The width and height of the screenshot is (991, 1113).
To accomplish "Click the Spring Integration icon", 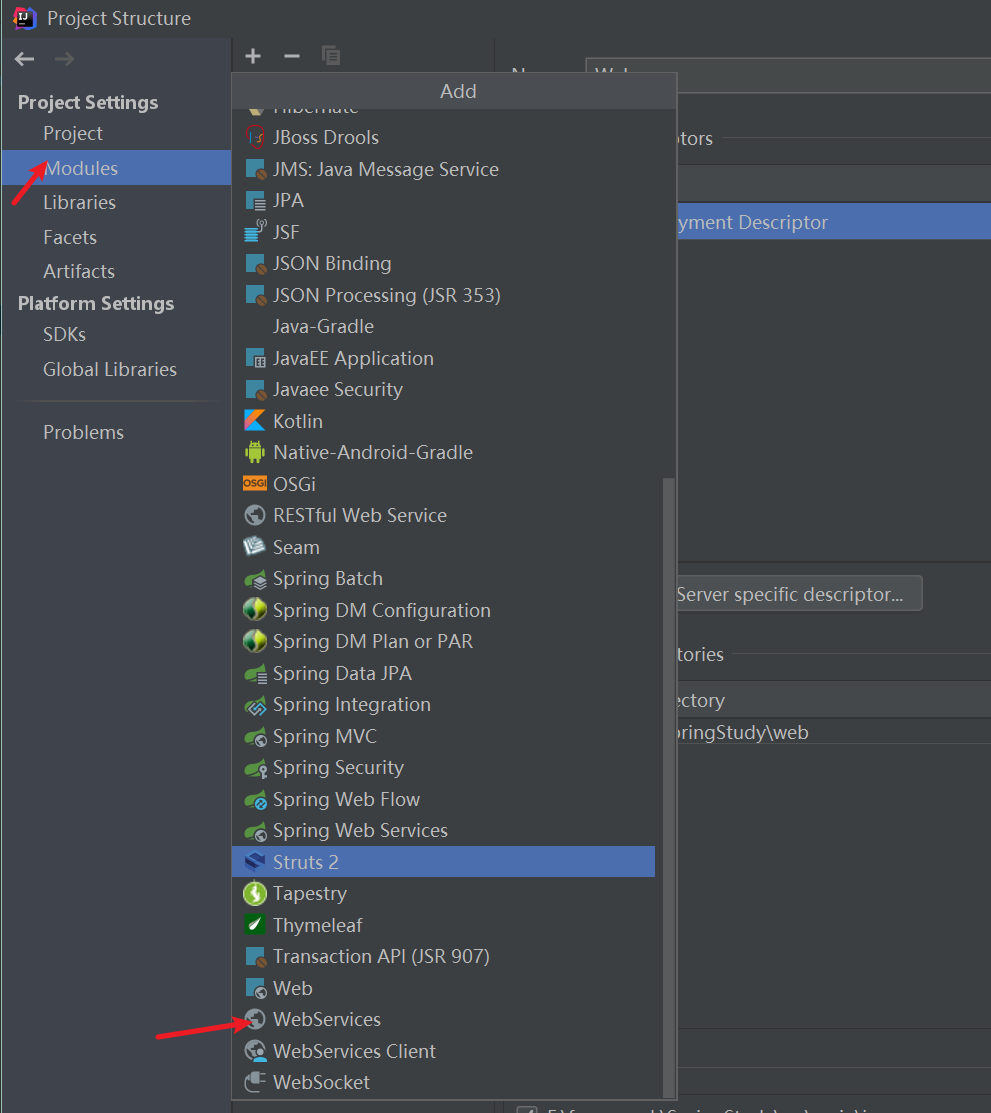I will tap(255, 705).
